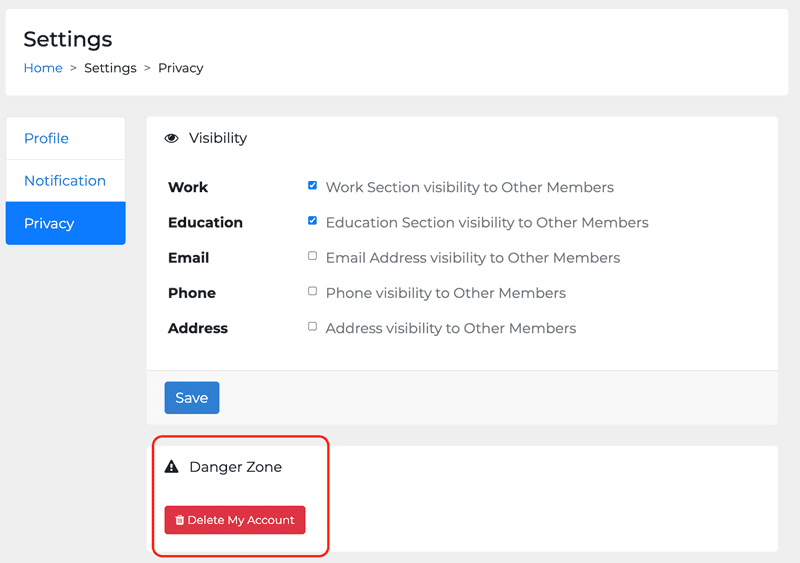Check the Address visibility checkbox

(x=313, y=326)
